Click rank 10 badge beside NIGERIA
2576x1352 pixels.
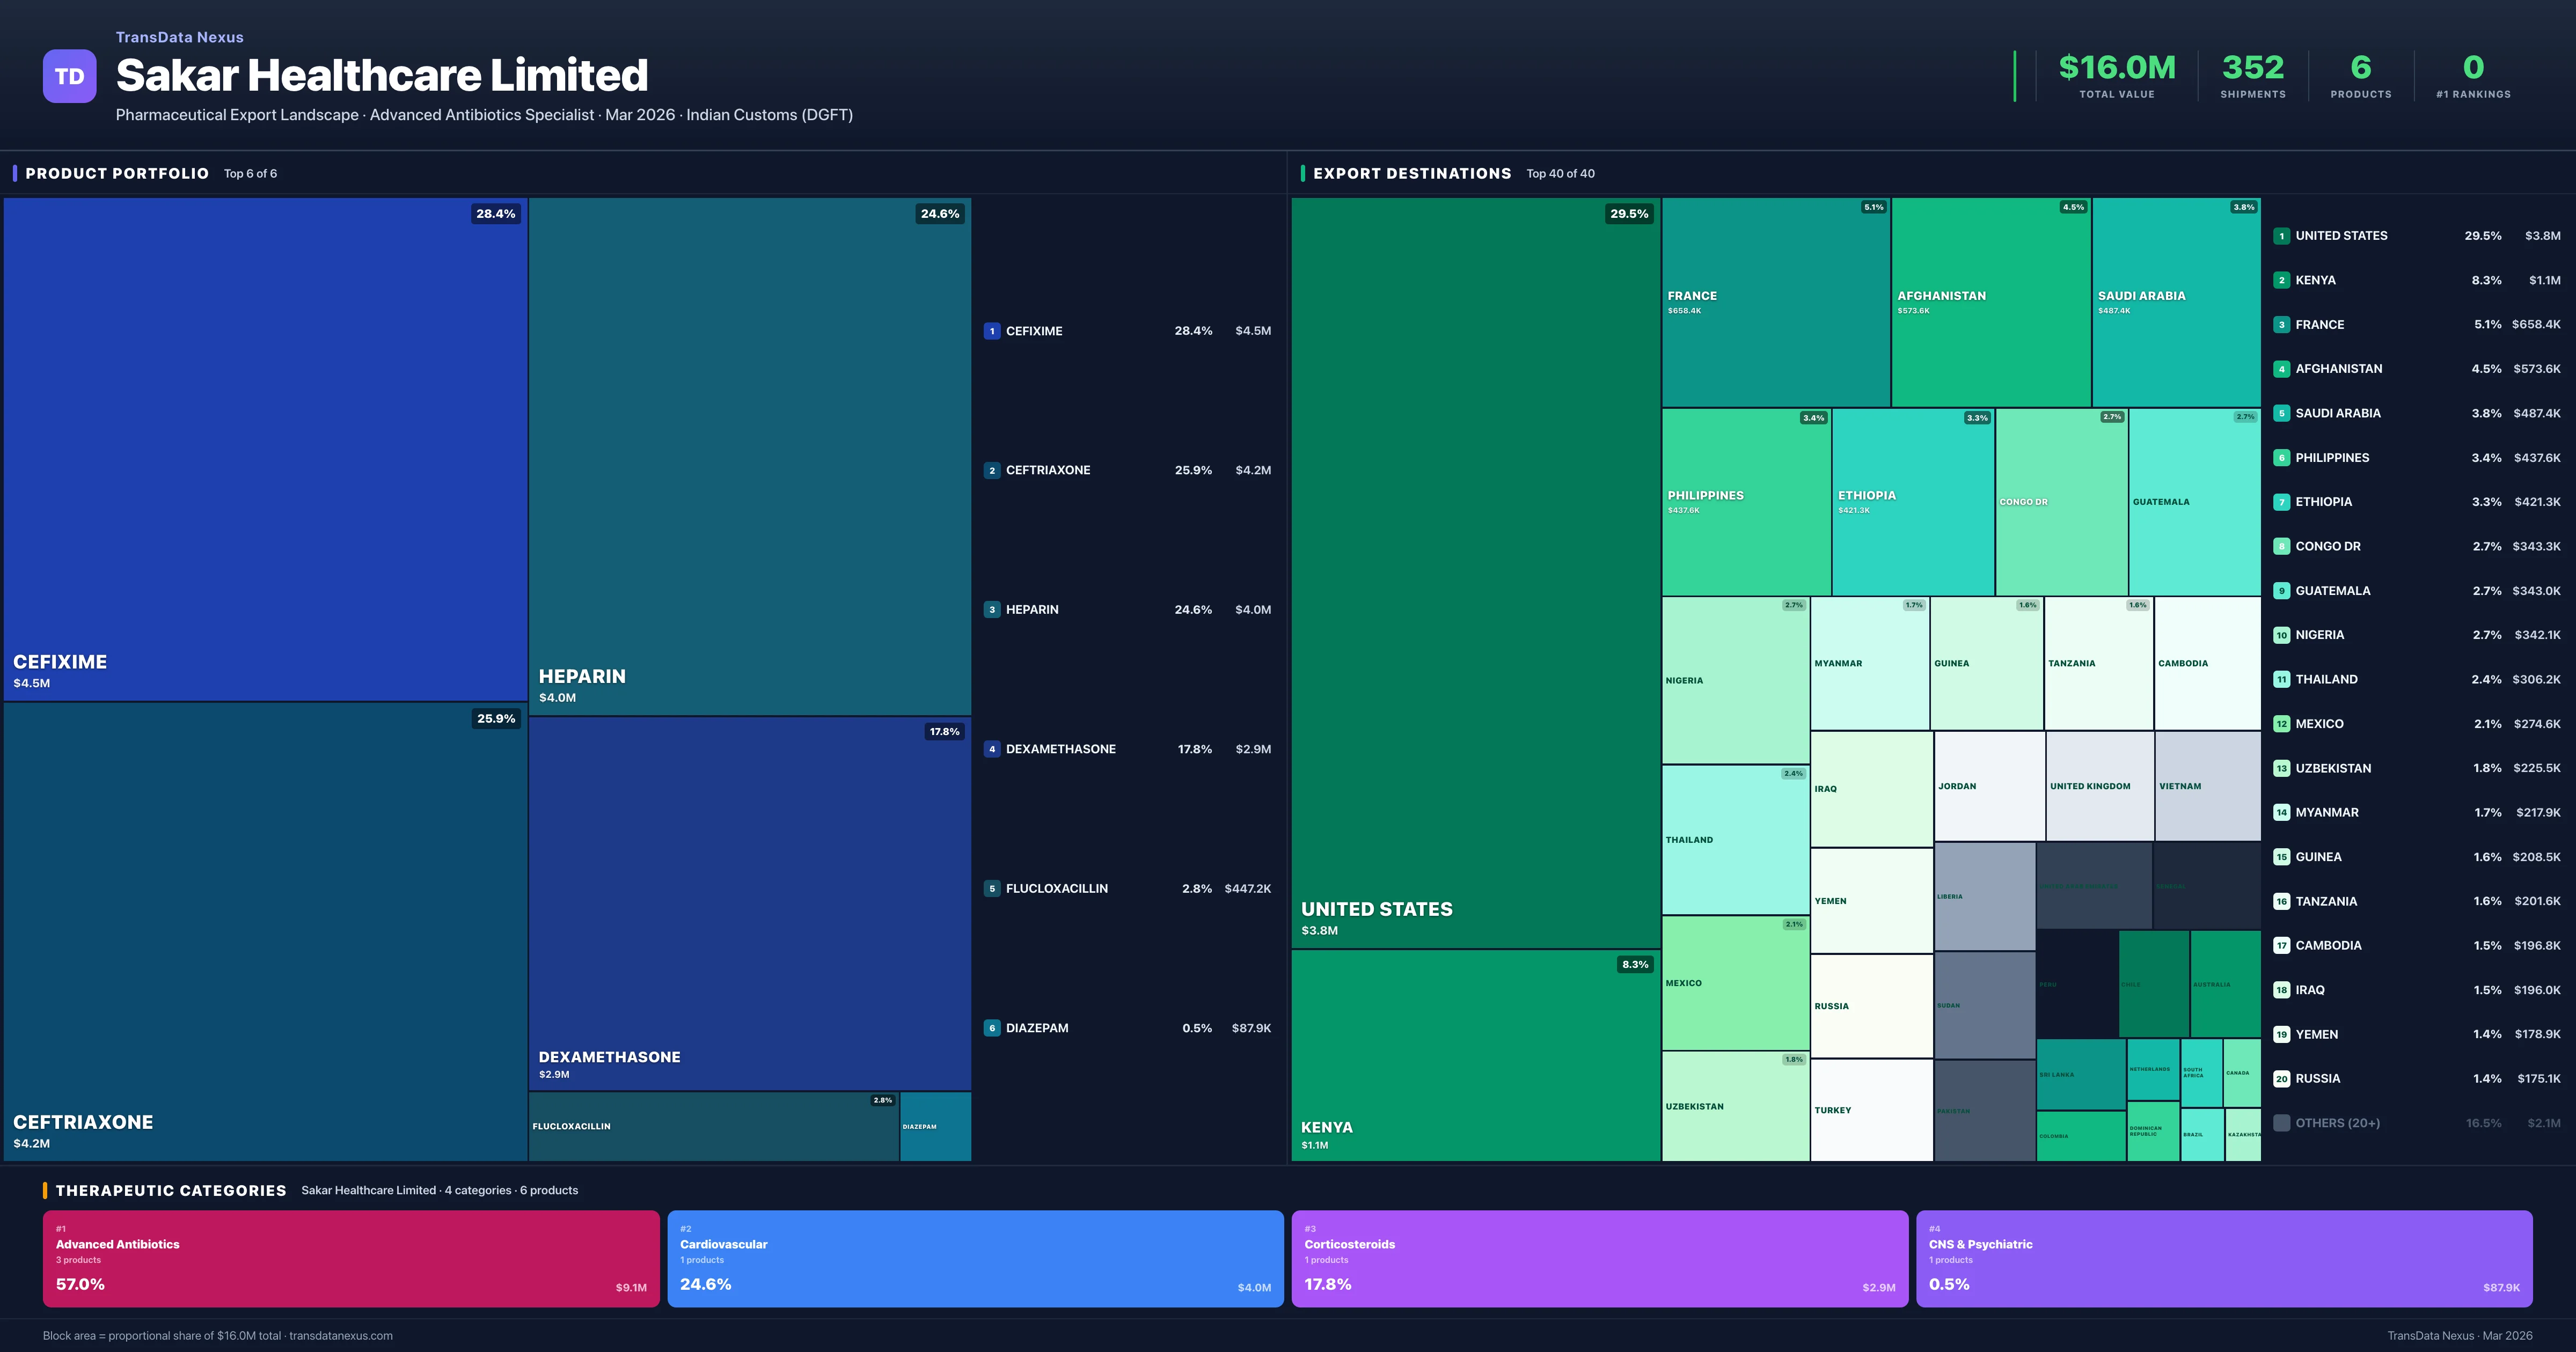click(2281, 635)
